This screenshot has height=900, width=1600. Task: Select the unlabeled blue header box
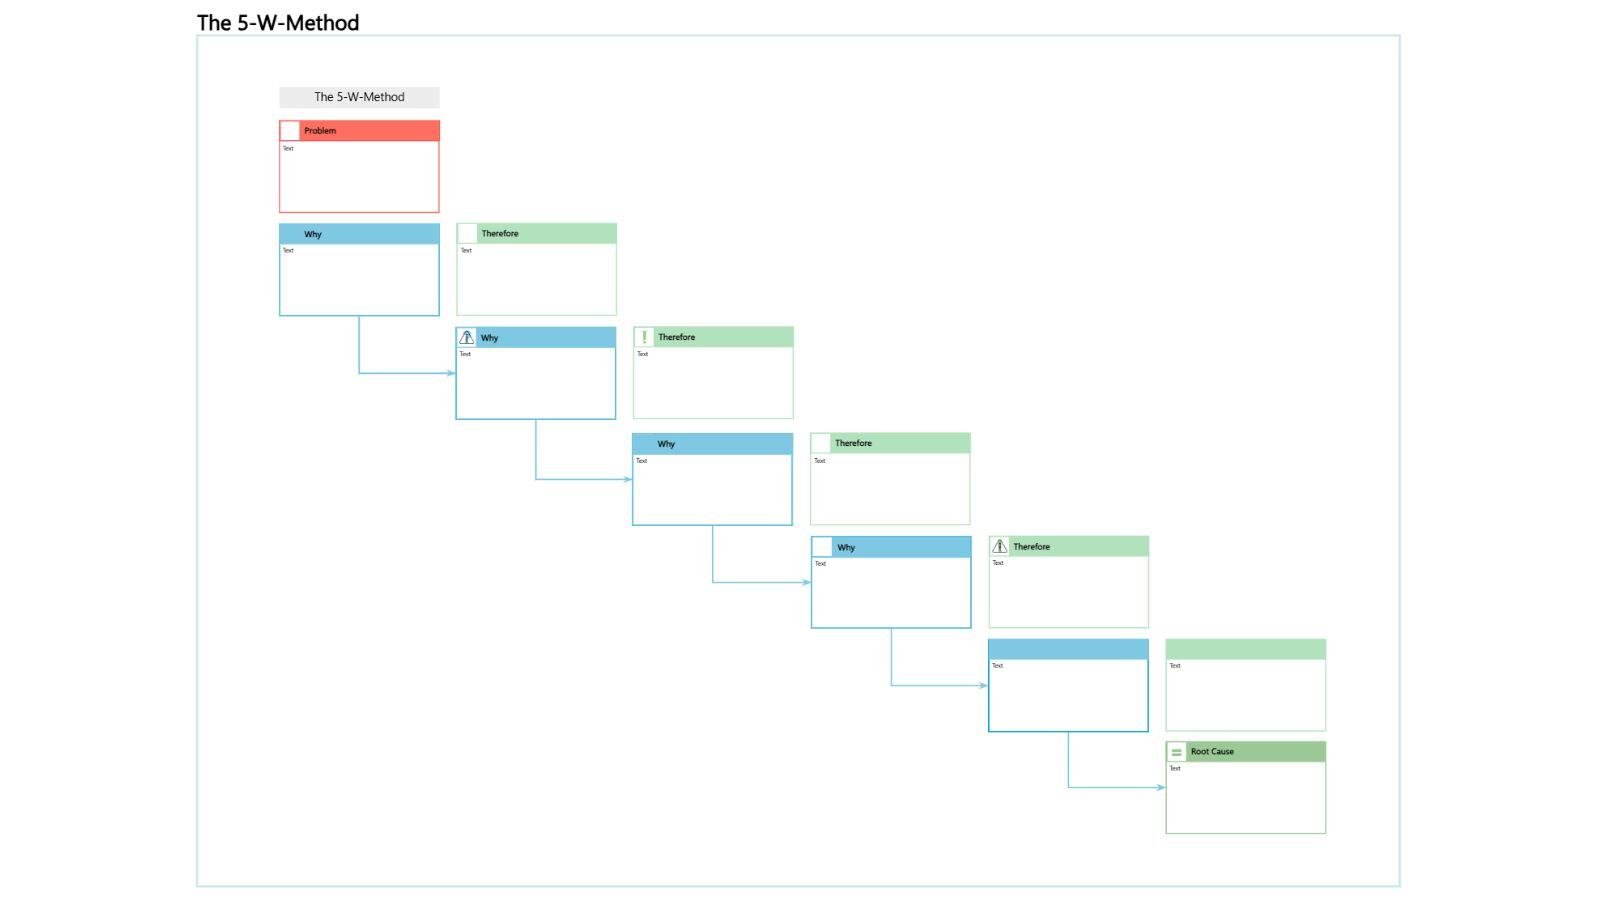(x=1068, y=650)
